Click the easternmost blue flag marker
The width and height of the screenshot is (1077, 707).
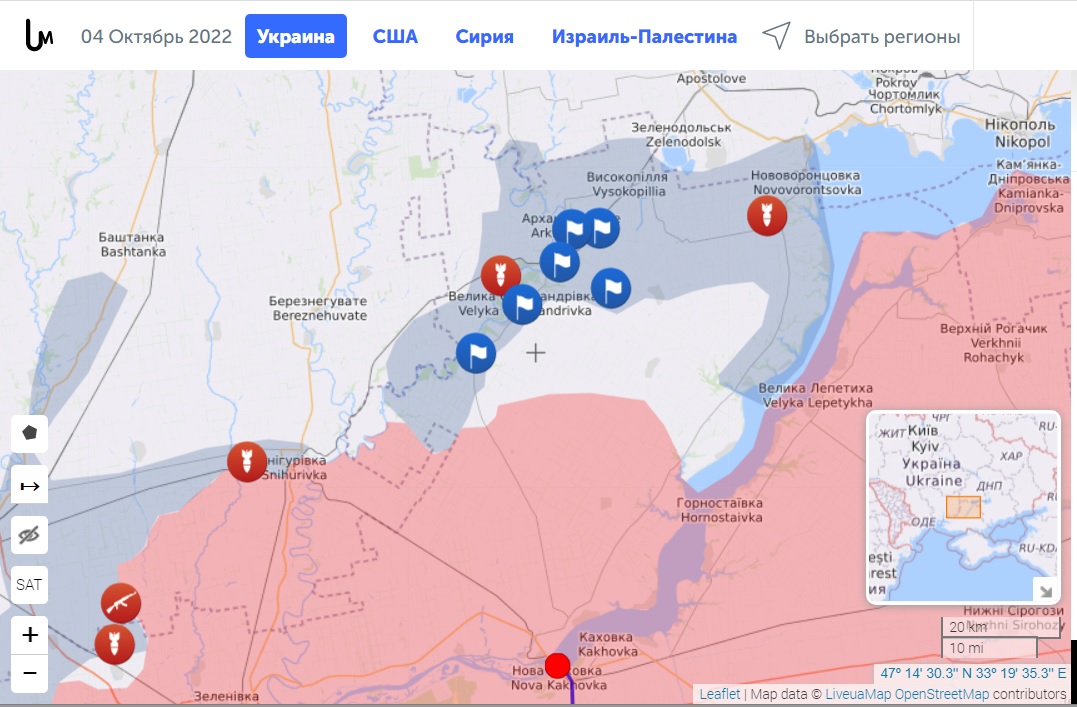click(611, 288)
